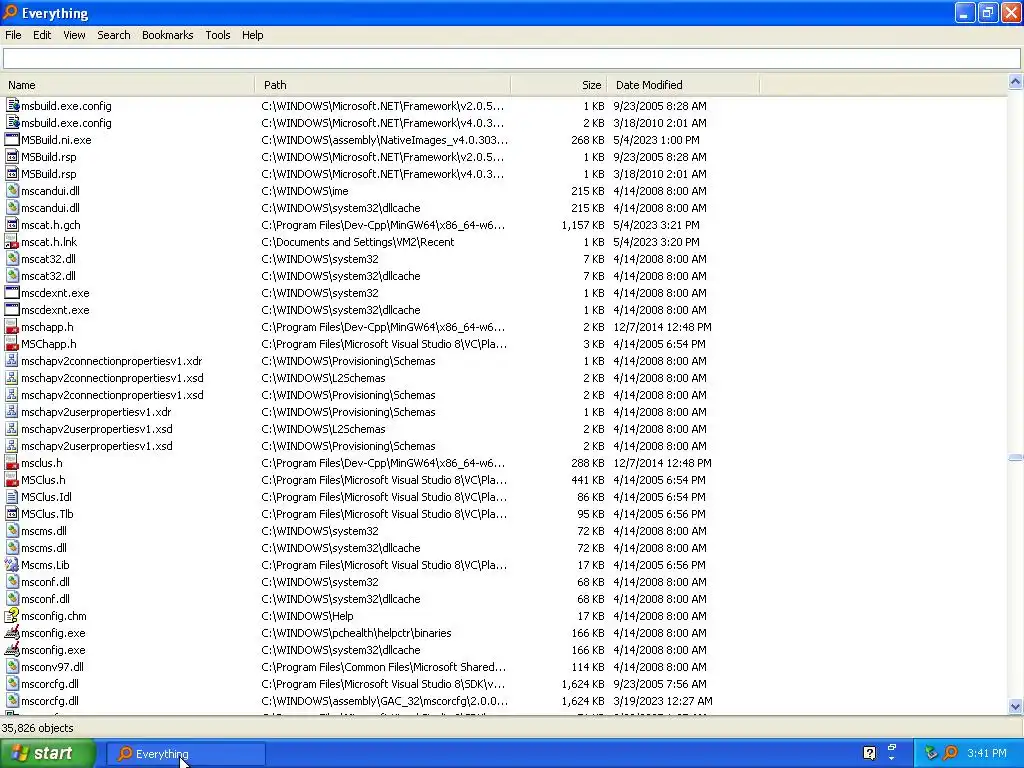Select file name mscat.h.lnk
This screenshot has width=1024, height=768.
(49, 242)
